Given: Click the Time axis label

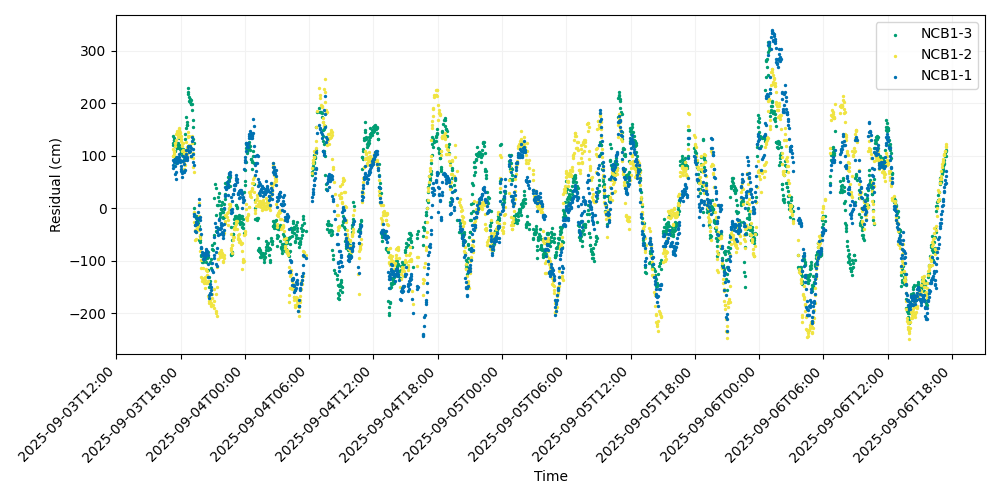Looking at the screenshot, I should (x=550, y=476).
